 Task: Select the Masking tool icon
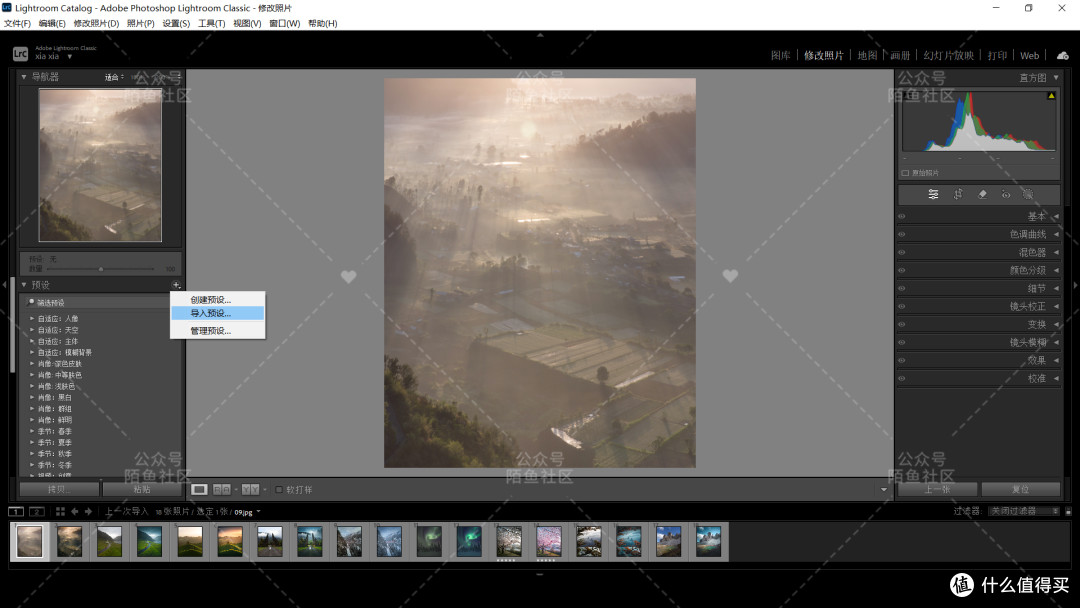tap(1028, 194)
